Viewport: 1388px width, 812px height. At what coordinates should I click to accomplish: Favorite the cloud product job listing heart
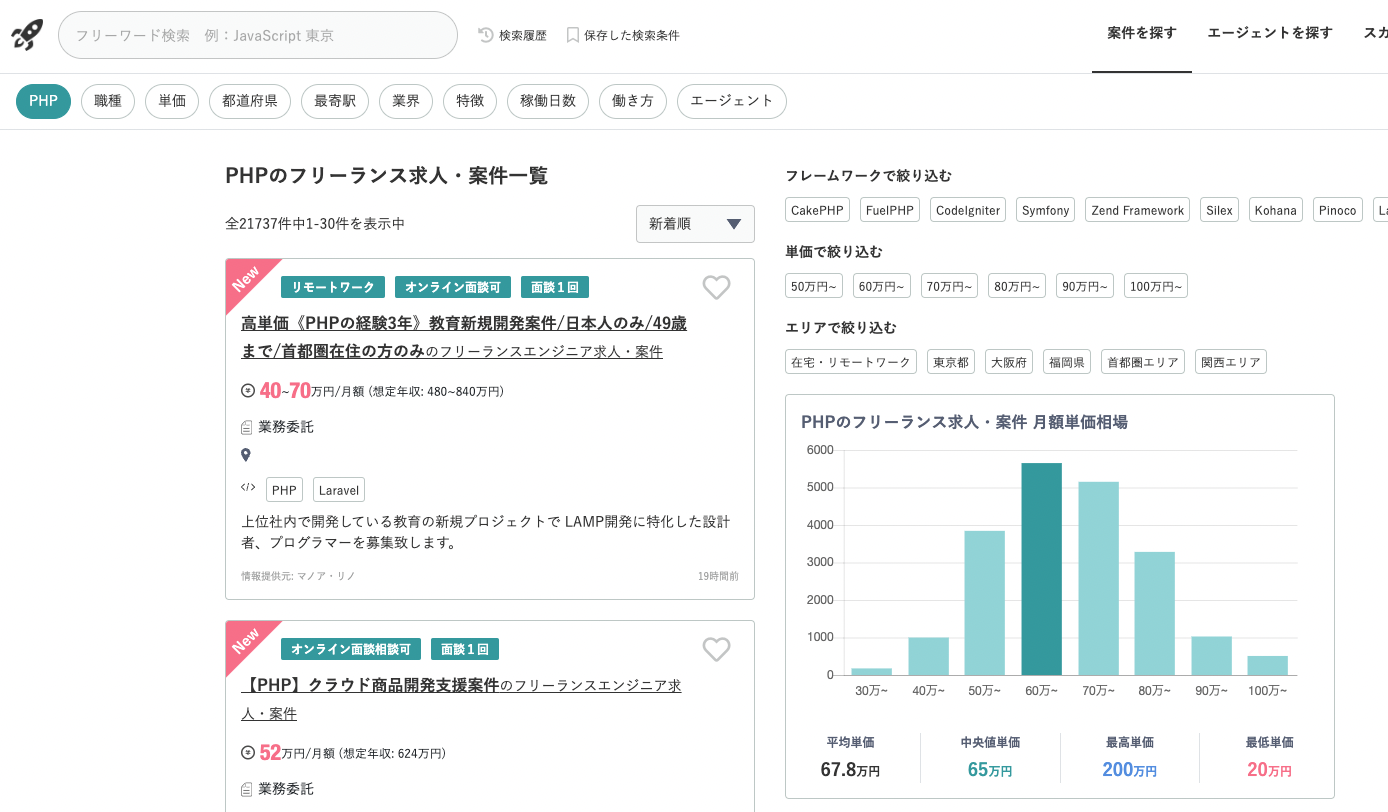click(716, 650)
